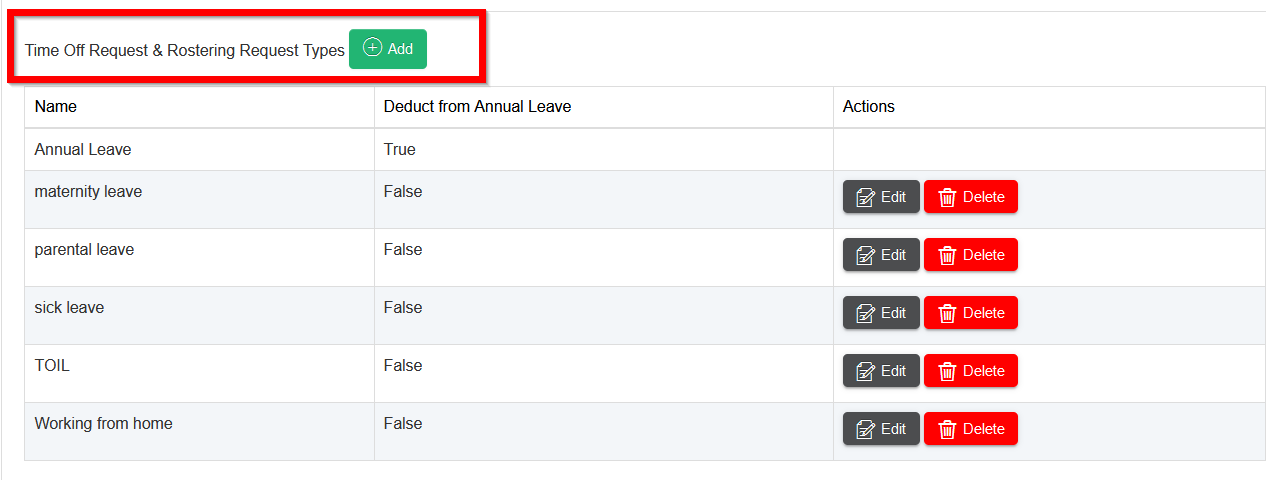Click pencil icon for sick leave
1273x480 pixels.
pos(865,313)
